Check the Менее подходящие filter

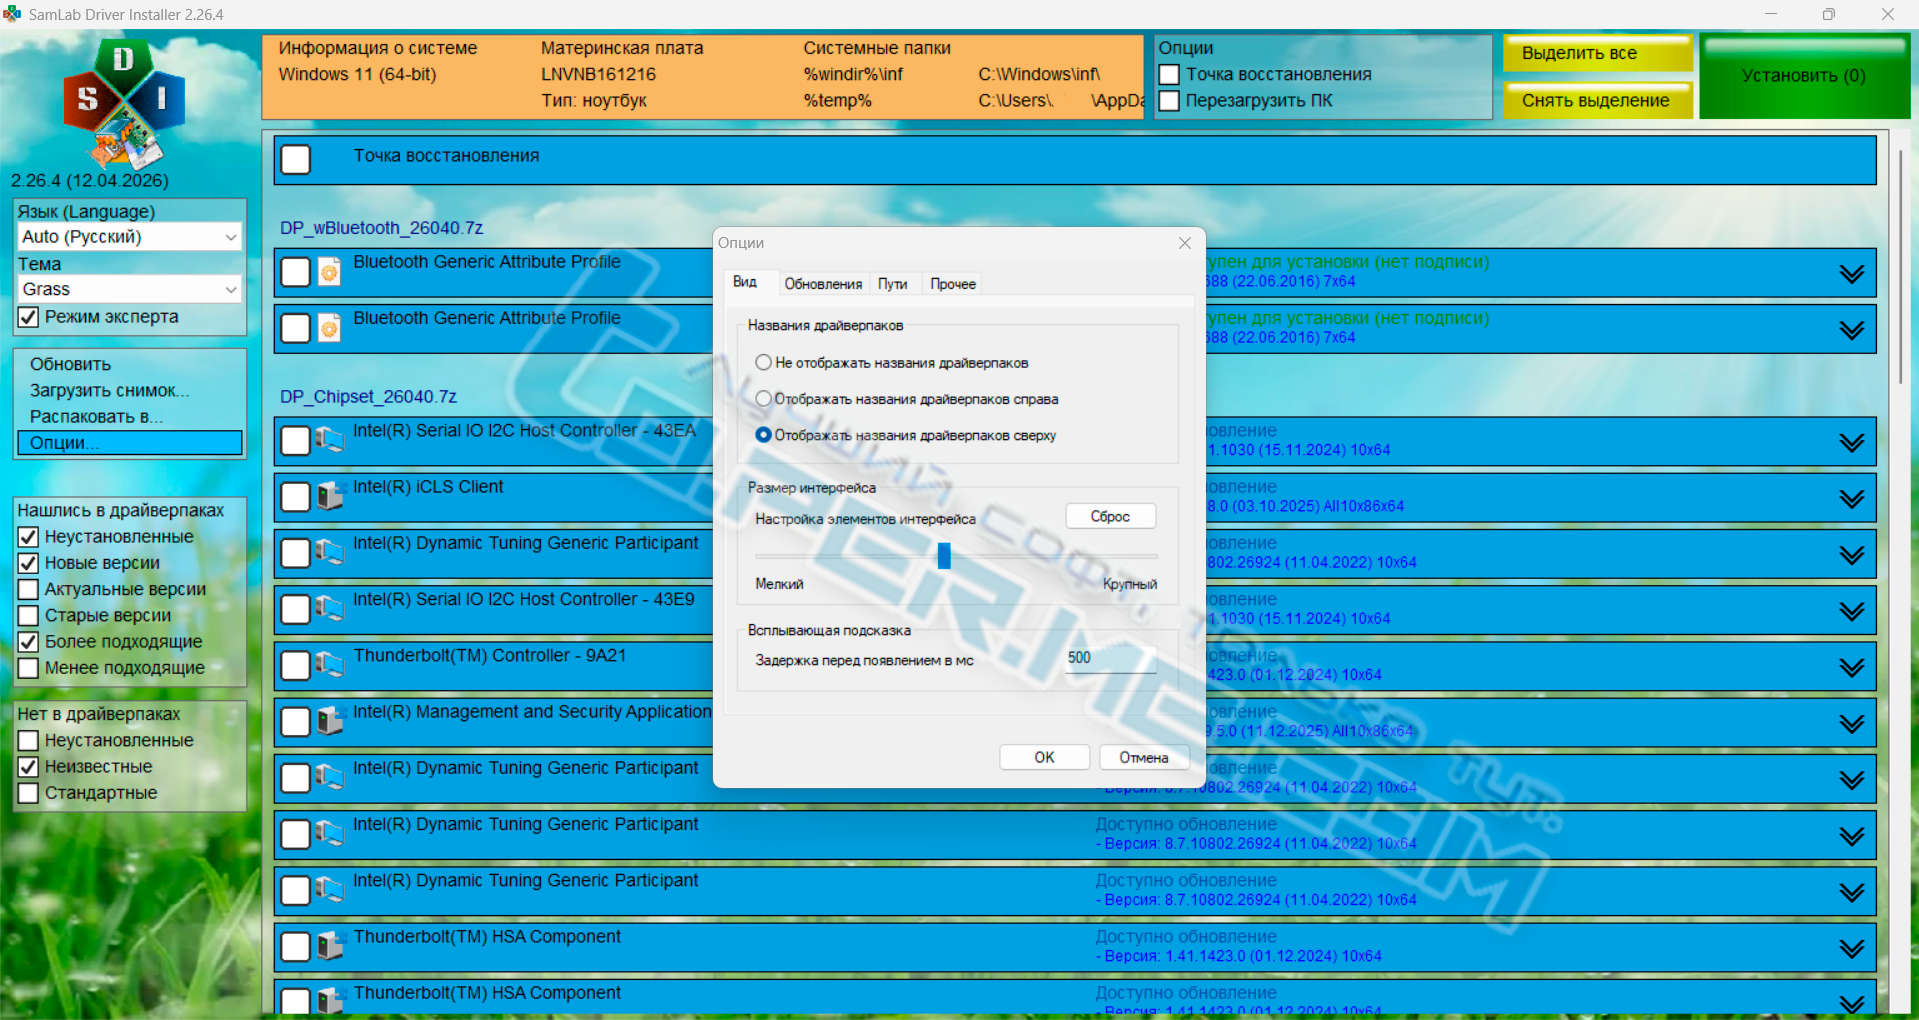[x=28, y=668]
